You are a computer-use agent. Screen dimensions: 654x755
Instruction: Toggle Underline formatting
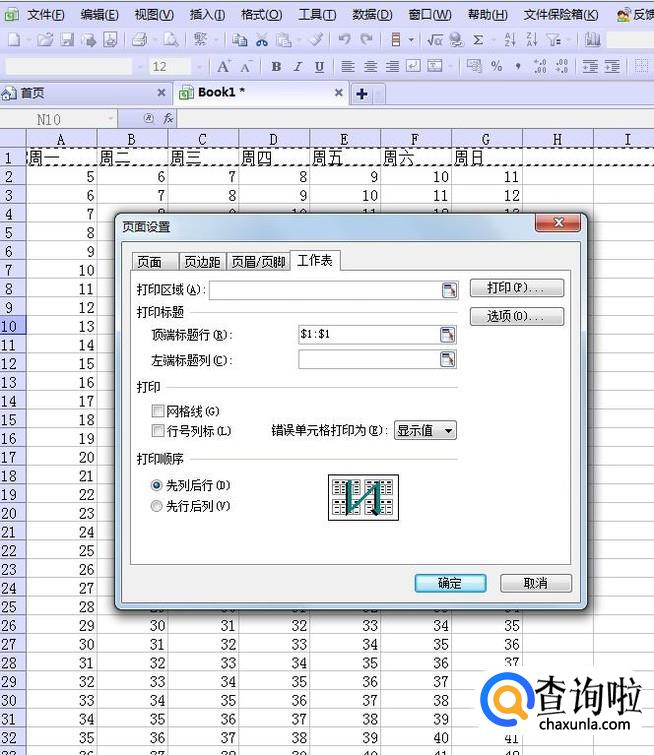coord(319,66)
